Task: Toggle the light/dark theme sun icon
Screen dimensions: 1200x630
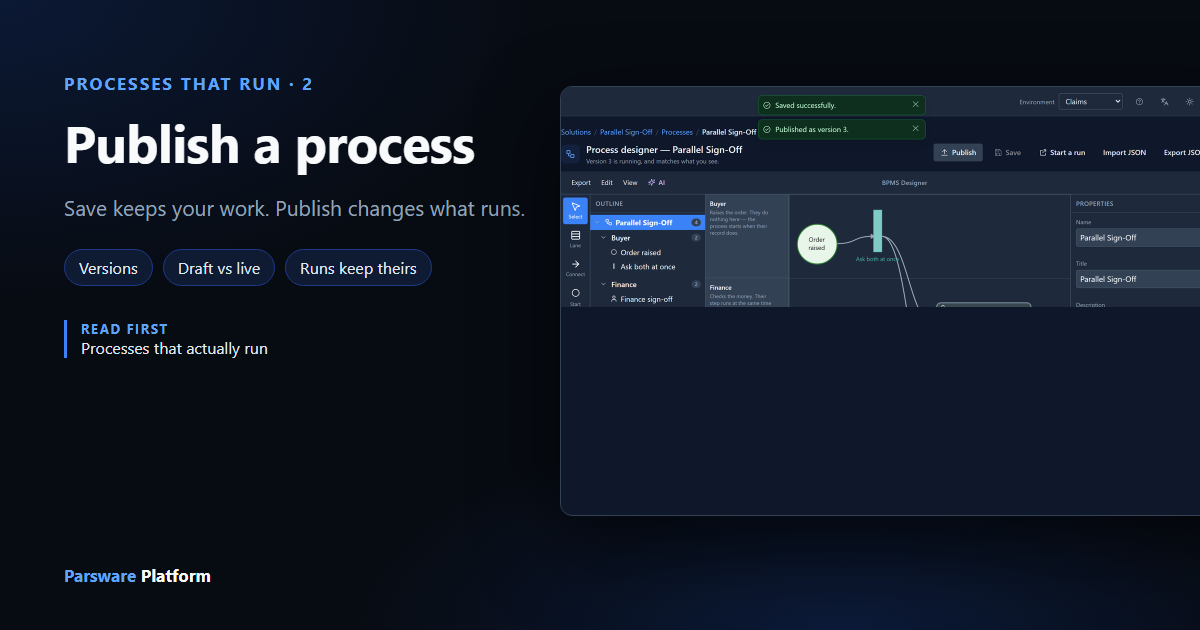Action: (x=1189, y=101)
